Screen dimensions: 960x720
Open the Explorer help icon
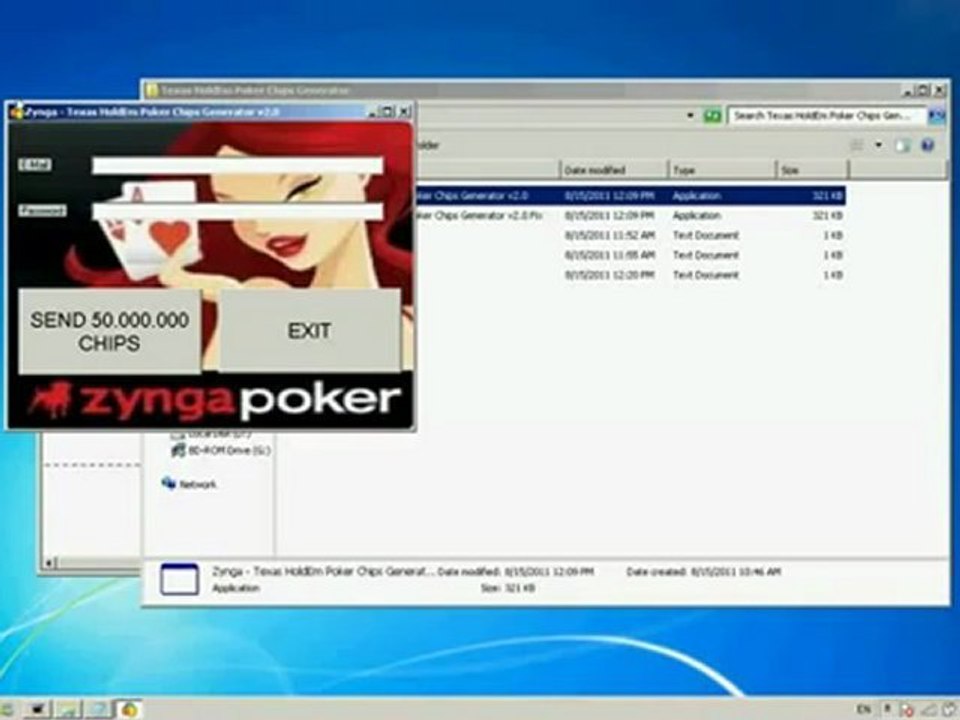click(928, 145)
